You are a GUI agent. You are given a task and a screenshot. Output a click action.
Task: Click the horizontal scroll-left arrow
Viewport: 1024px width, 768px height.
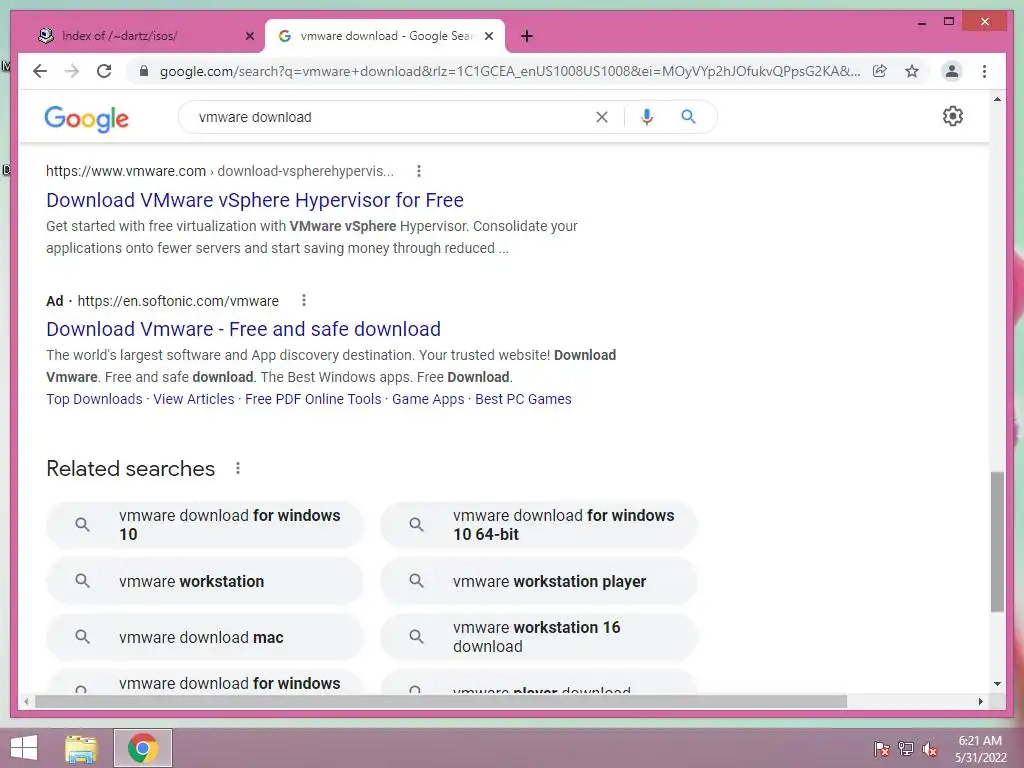26,701
